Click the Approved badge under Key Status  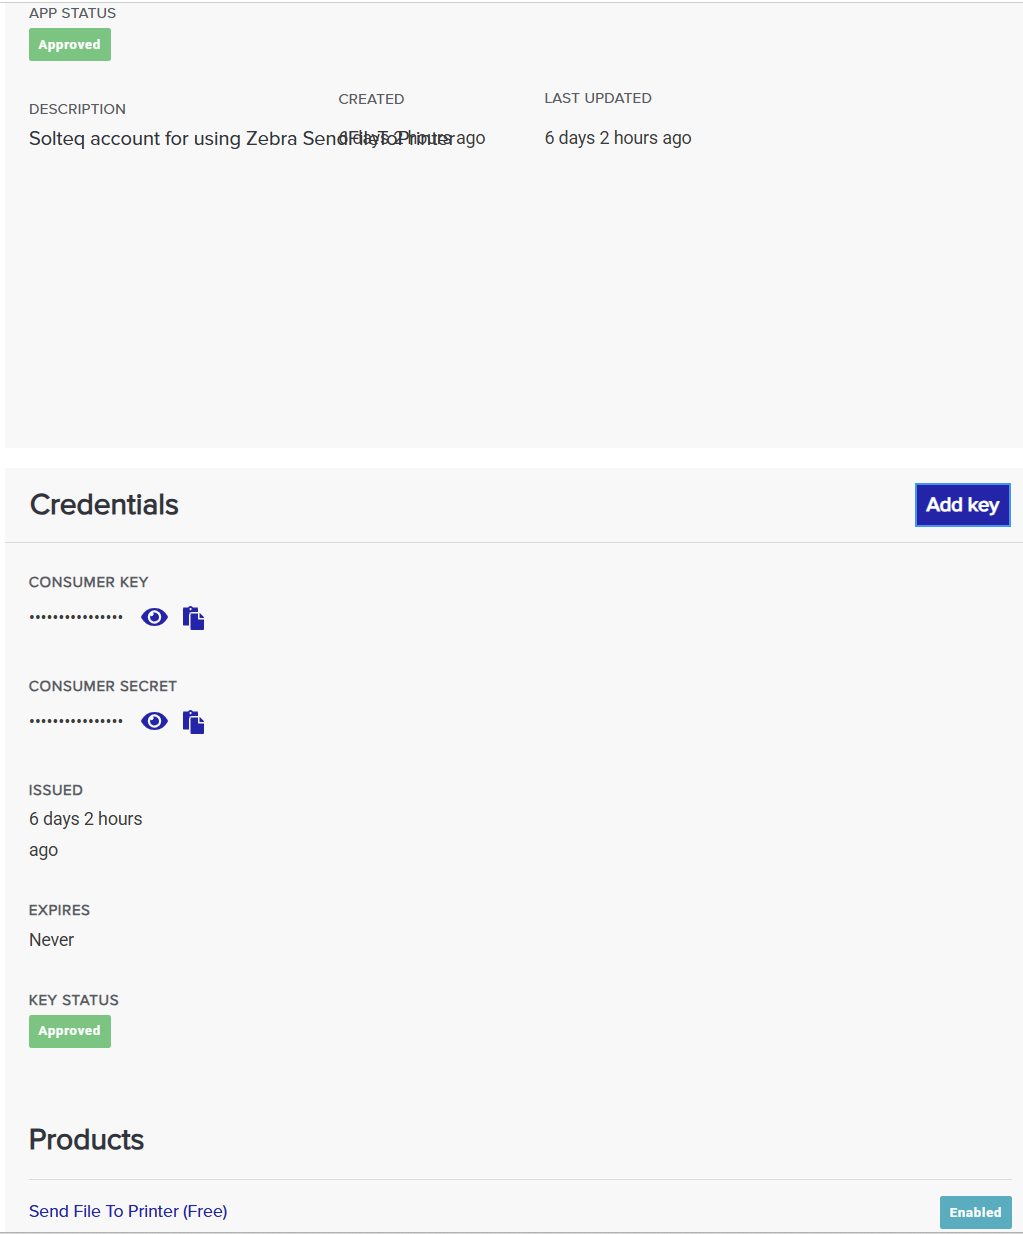69,1031
